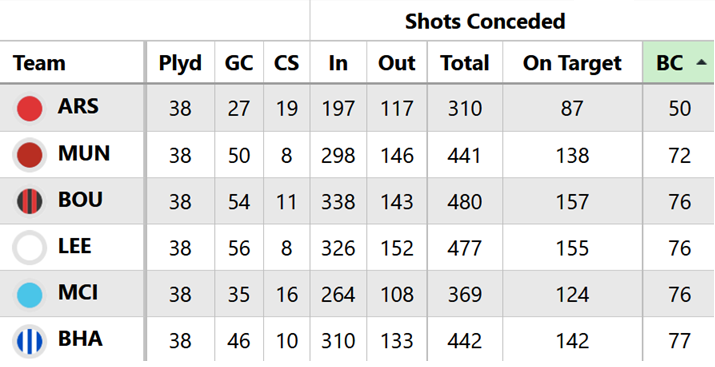Click the MUN dark red team badge
715x367 pixels.
[30, 155]
